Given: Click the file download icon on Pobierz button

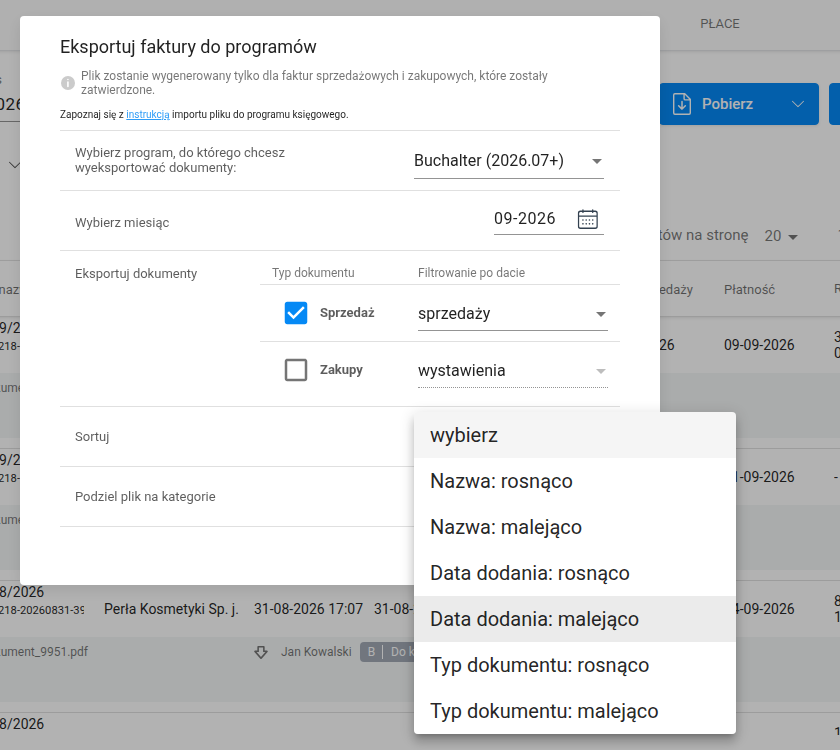Looking at the screenshot, I should [x=682, y=104].
